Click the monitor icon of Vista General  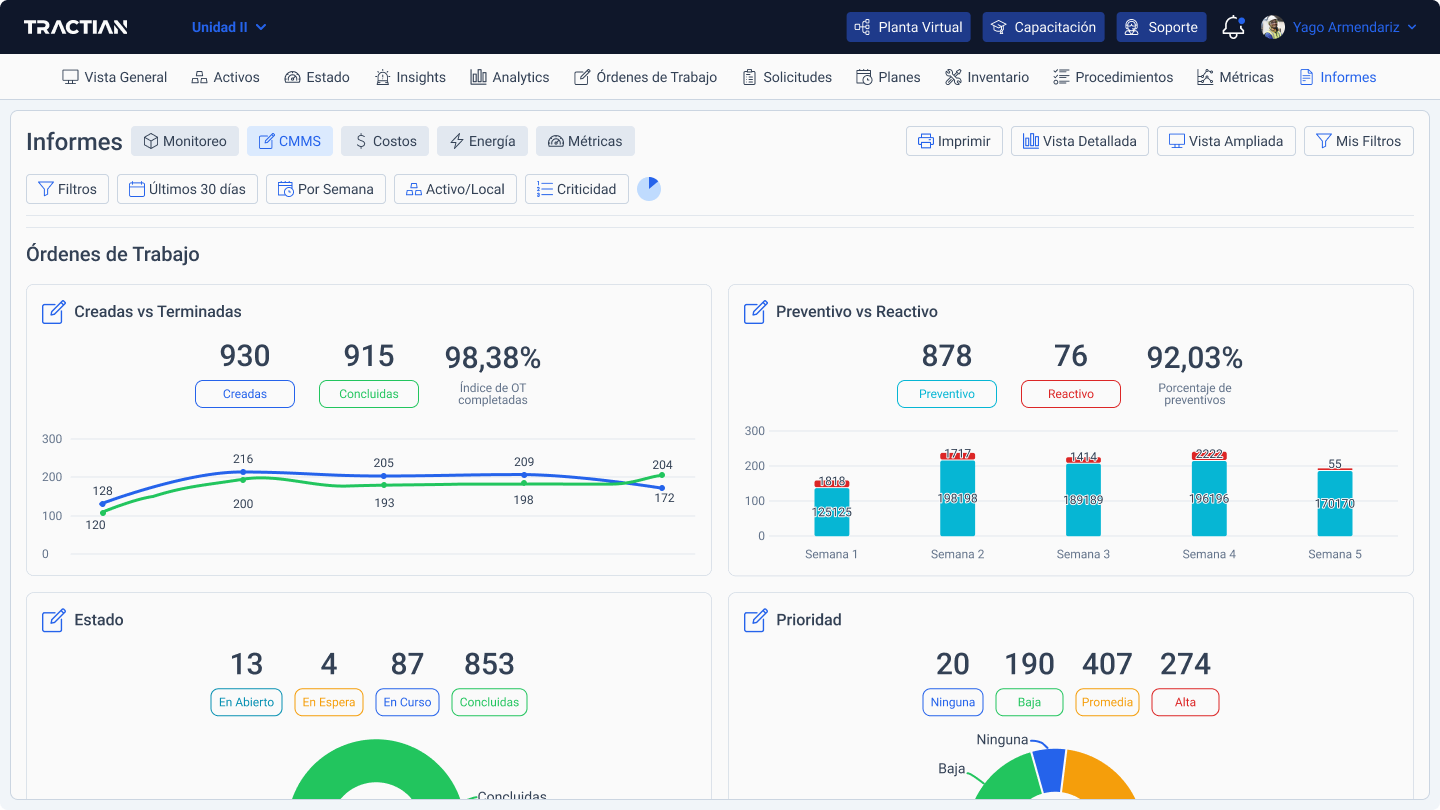coord(70,77)
